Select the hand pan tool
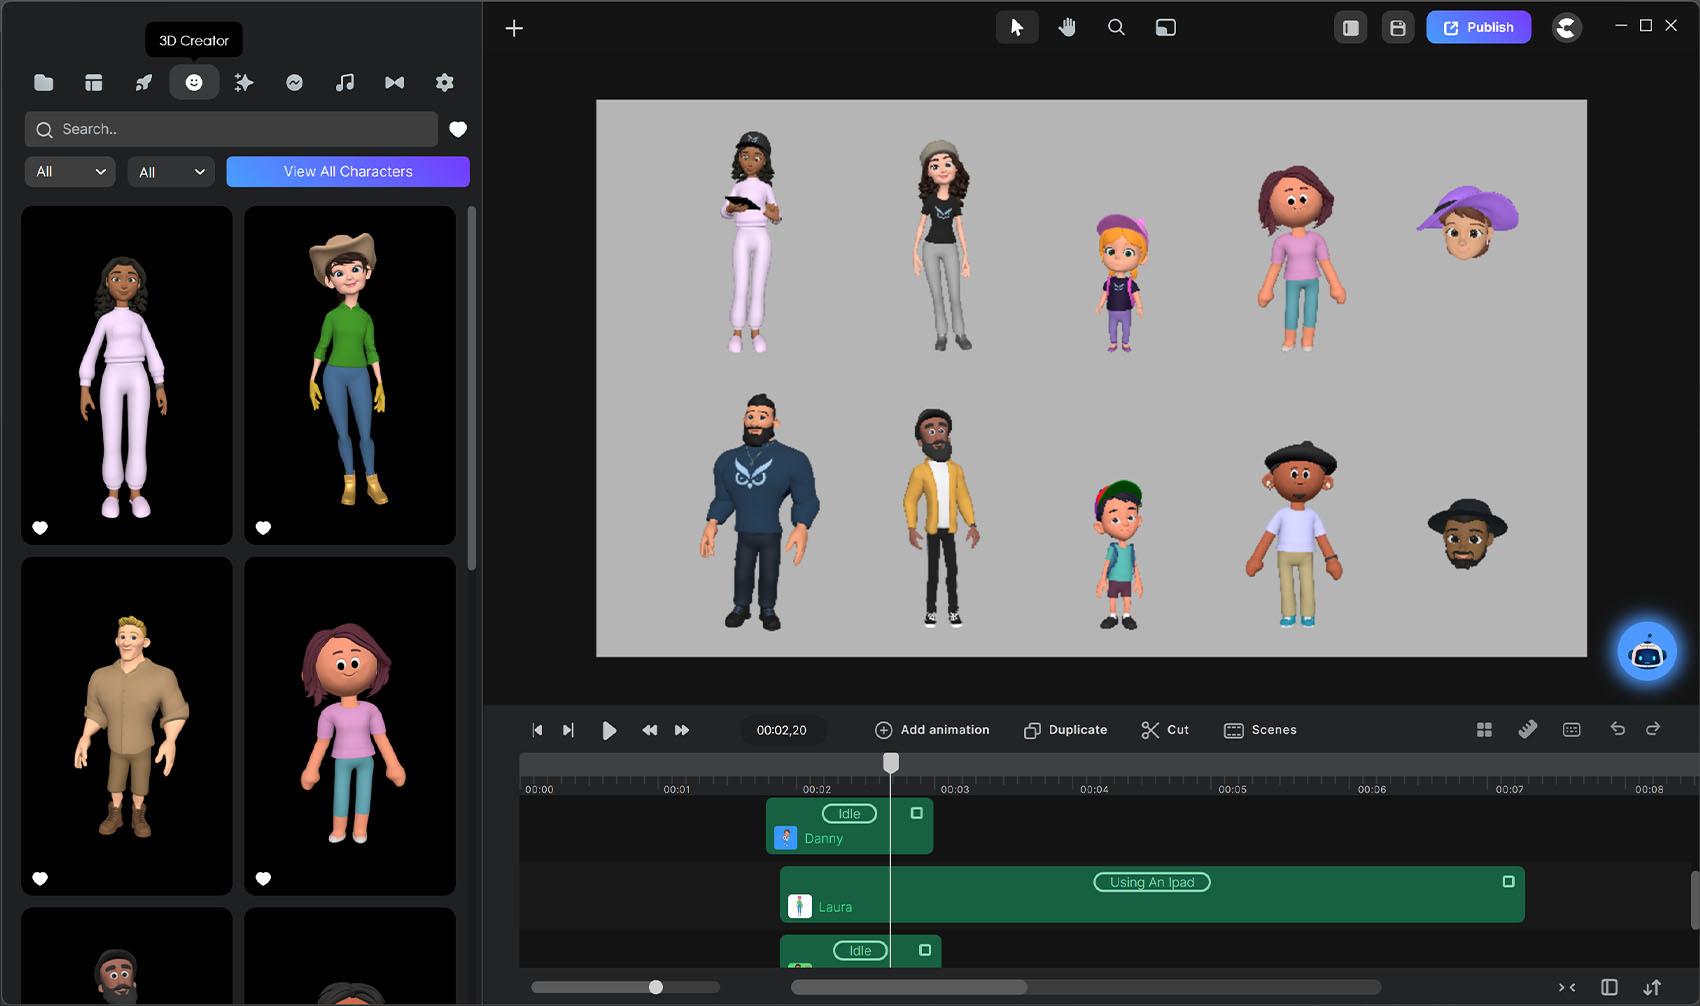This screenshot has width=1700, height=1006. click(x=1067, y=28)
